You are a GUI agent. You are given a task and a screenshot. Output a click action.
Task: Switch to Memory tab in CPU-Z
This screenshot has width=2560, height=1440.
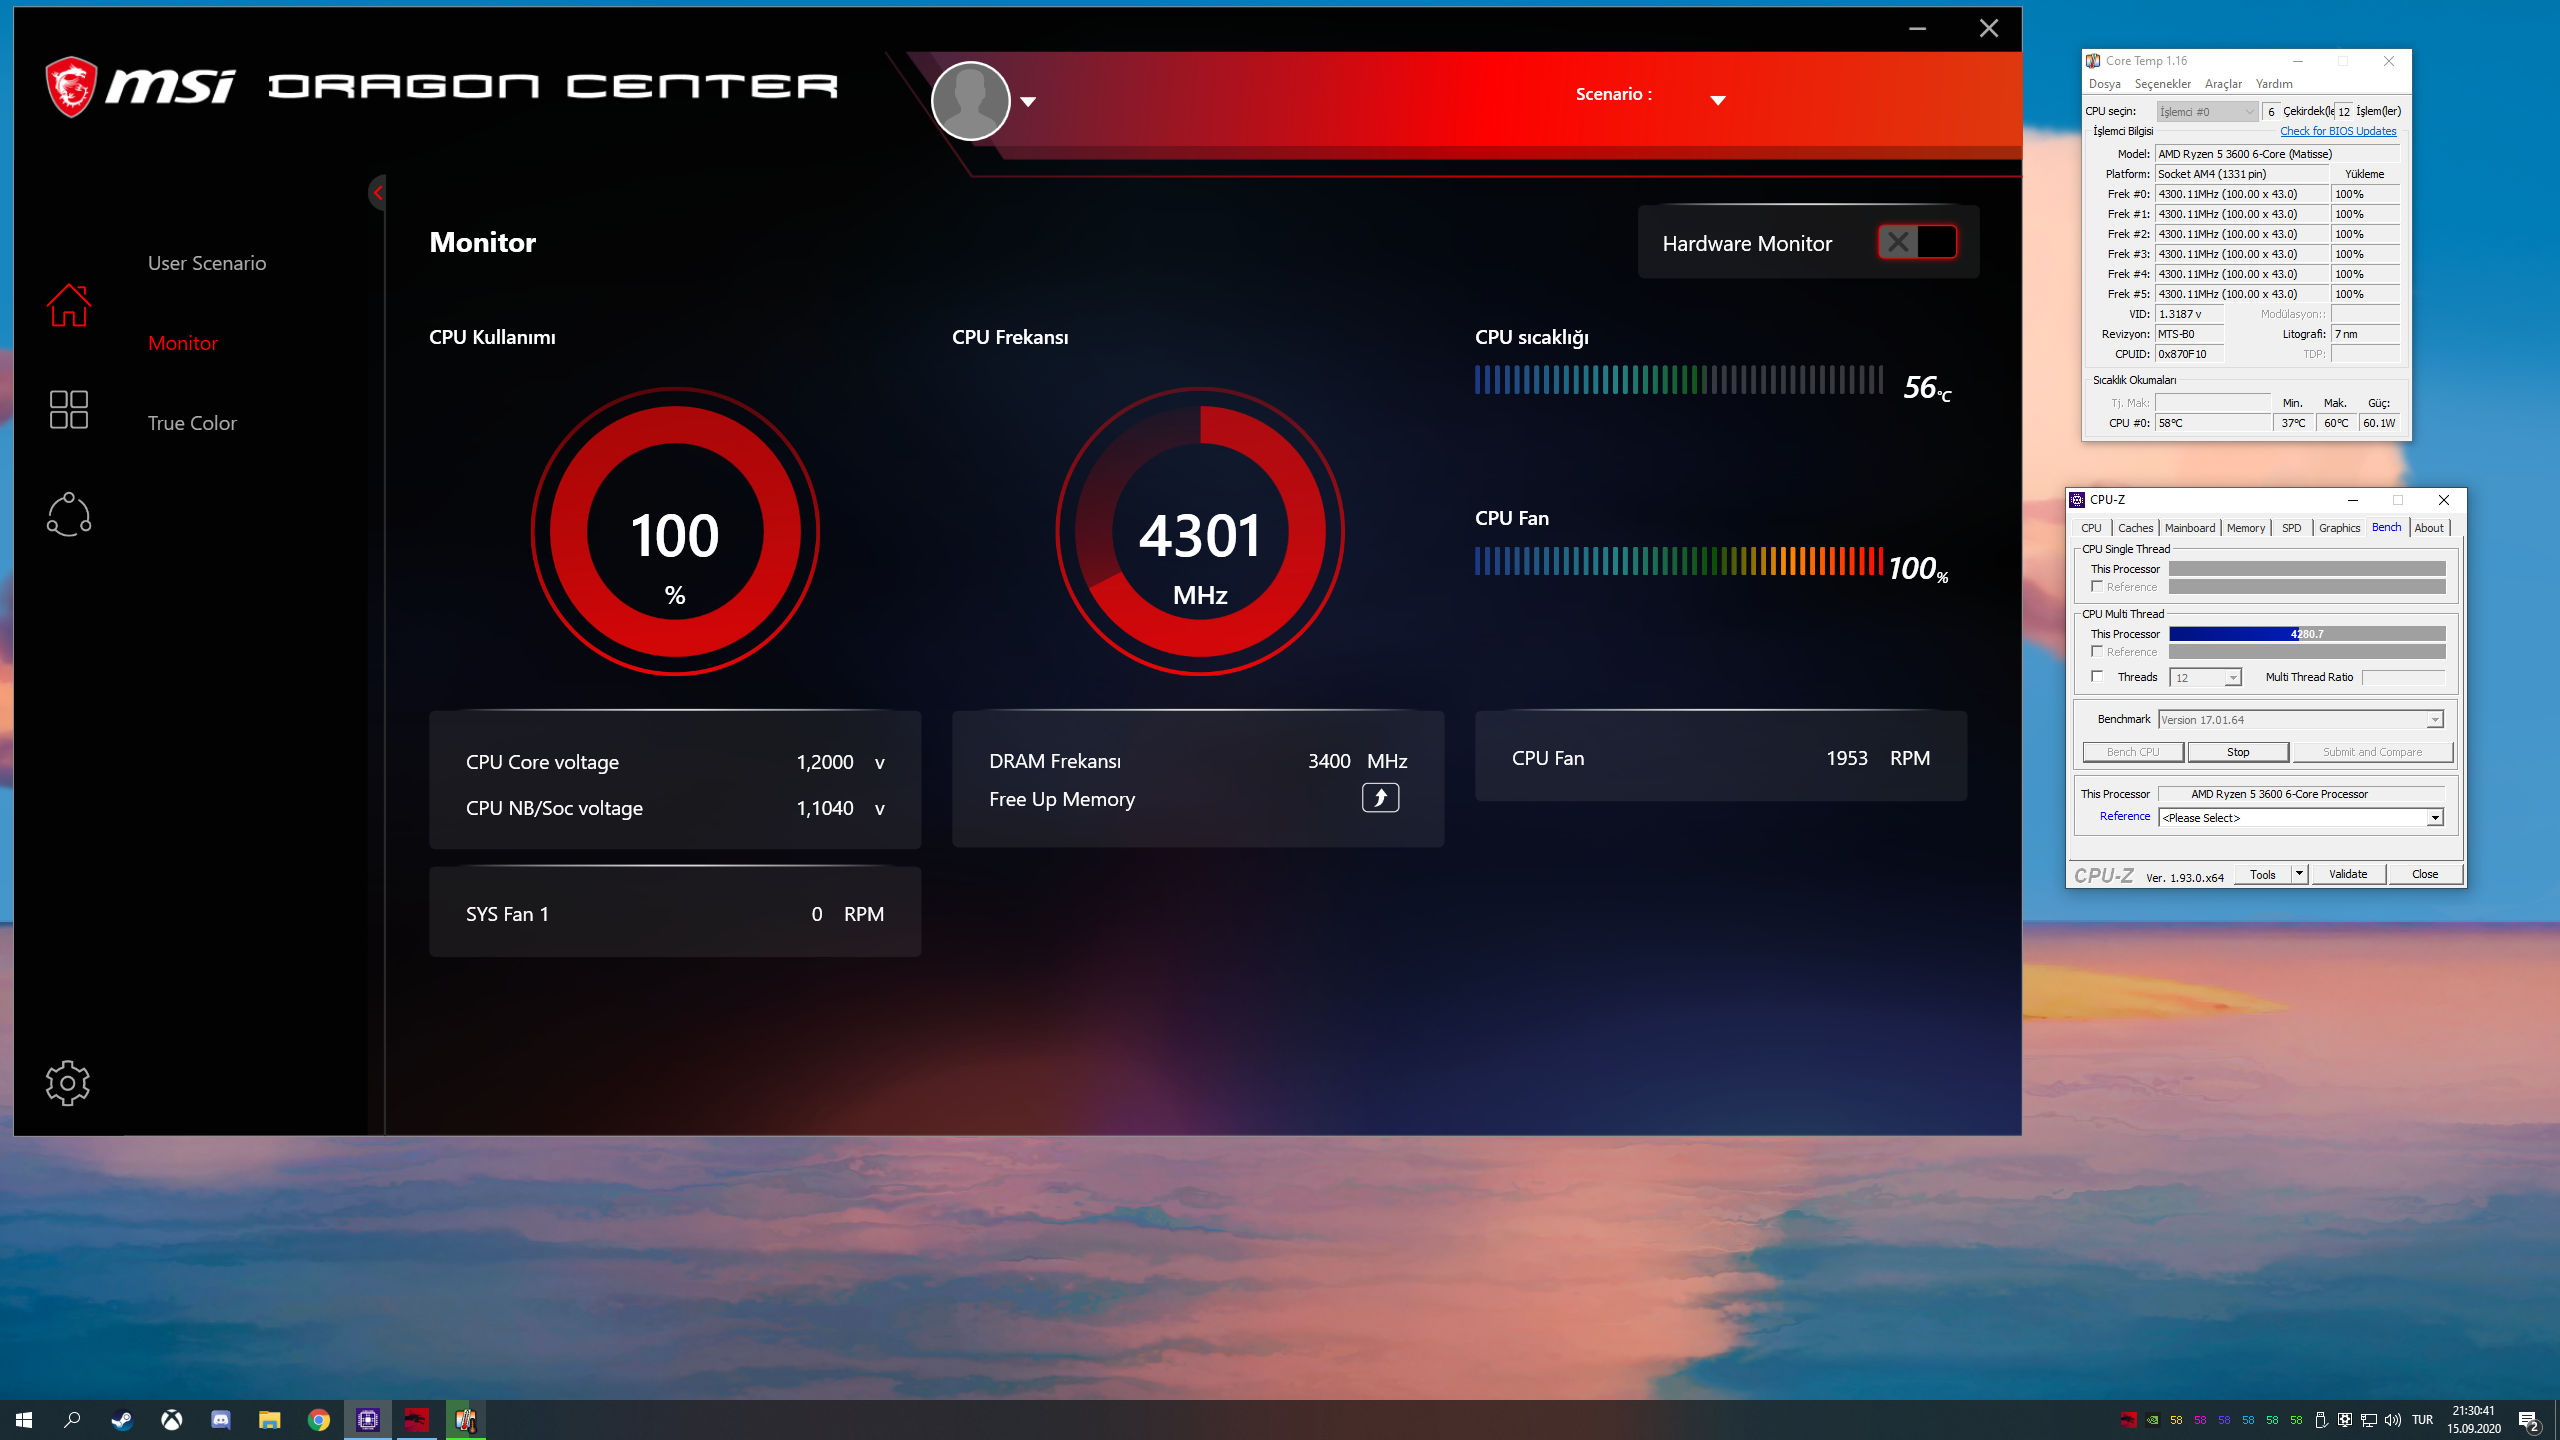pyautogui.click(x=2246, y=528)
